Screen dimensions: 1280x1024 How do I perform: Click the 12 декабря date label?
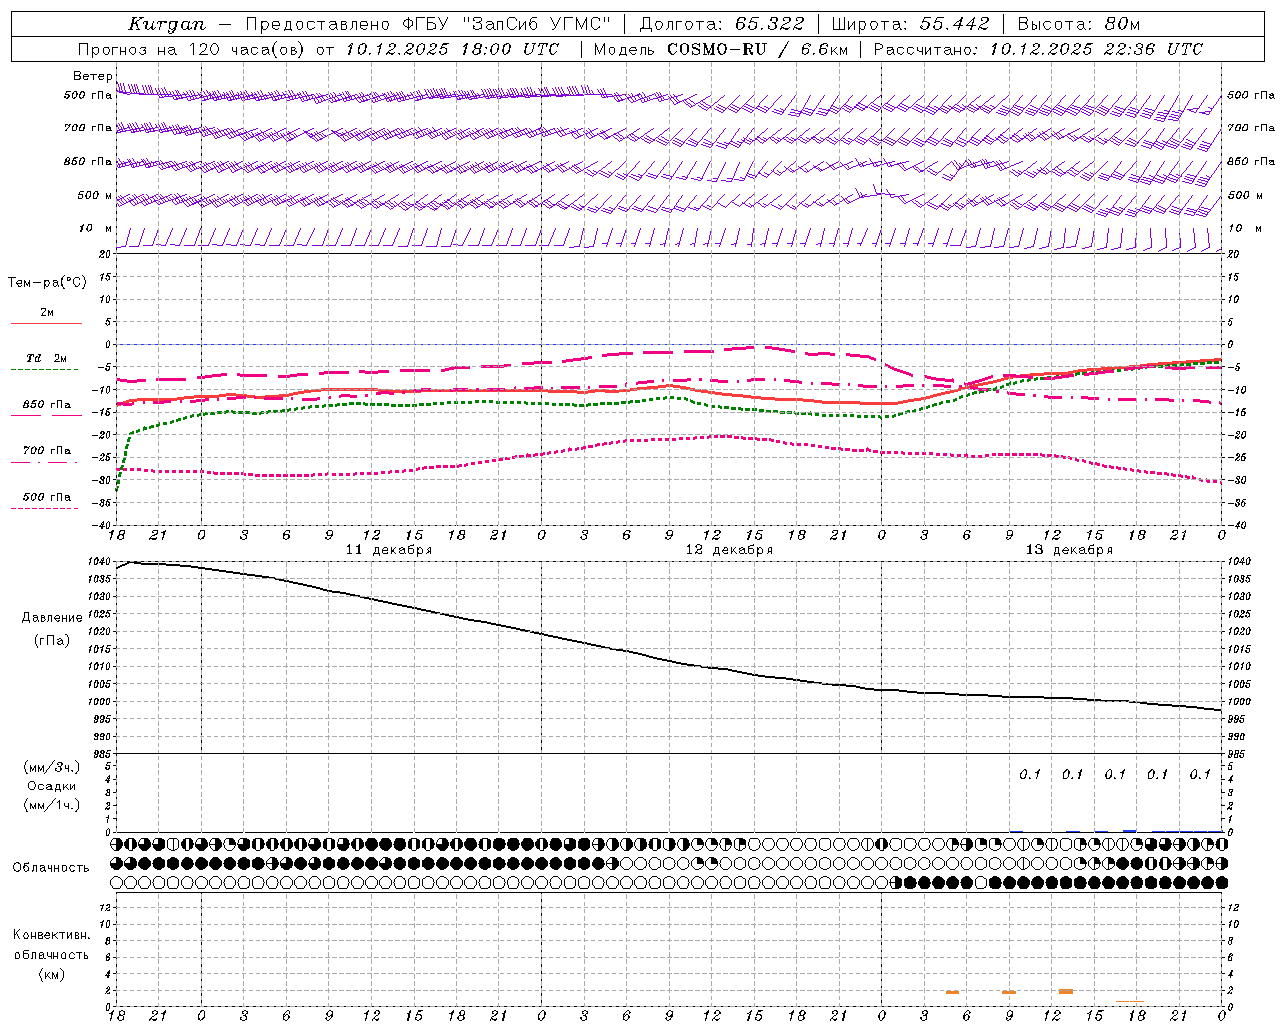[729, 550]
